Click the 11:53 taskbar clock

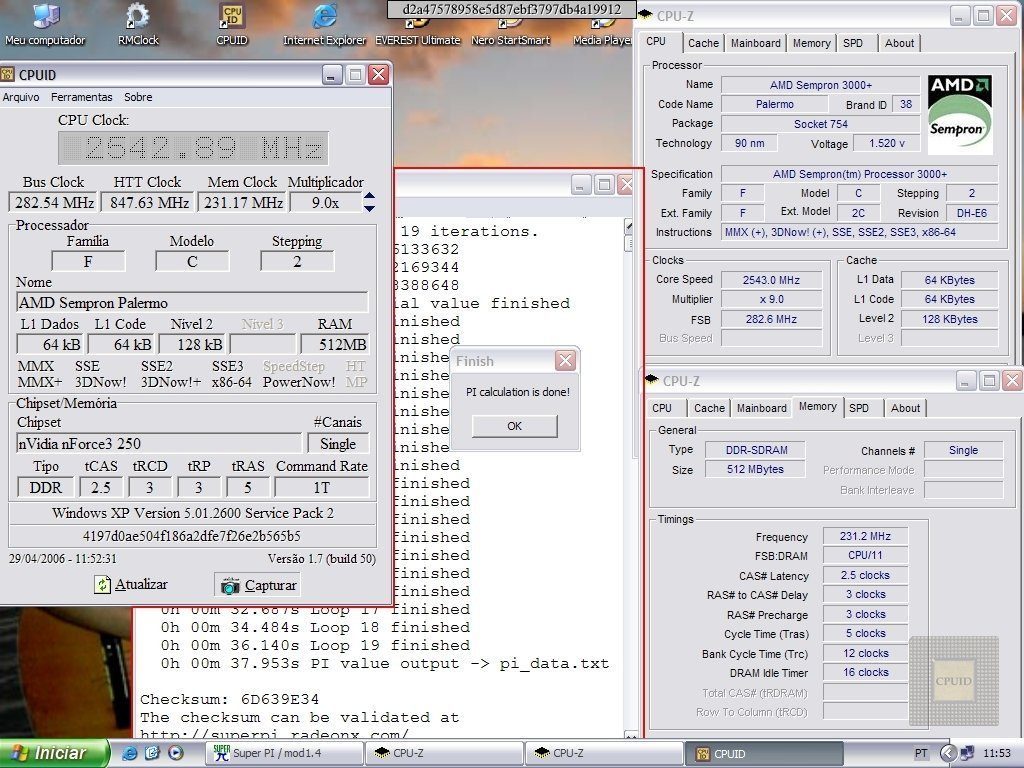click(x=997, y=753)
